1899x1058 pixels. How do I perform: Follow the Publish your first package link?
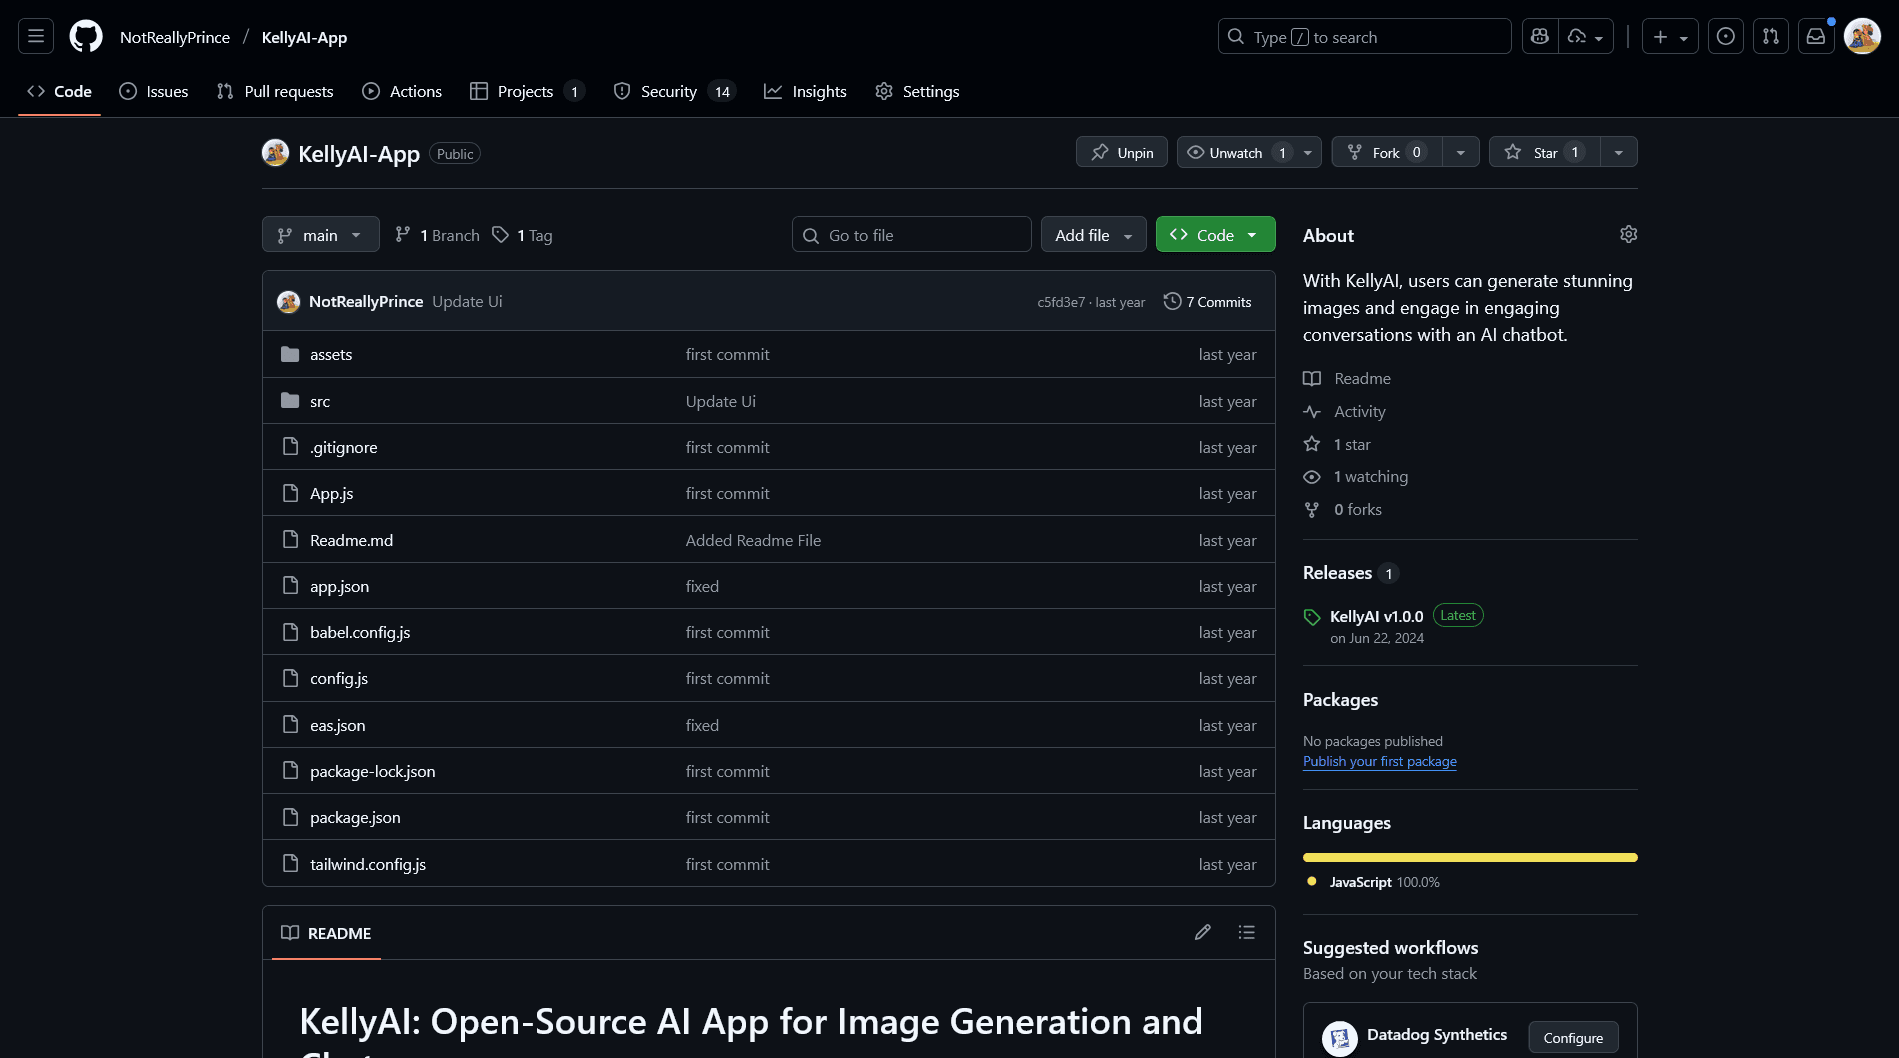(1379, 761)
